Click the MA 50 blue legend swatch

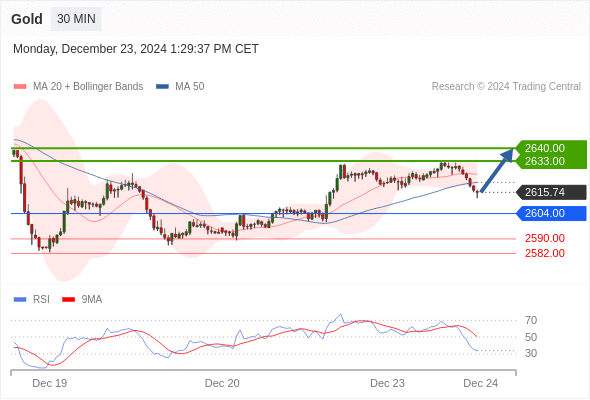click(162, 87)
